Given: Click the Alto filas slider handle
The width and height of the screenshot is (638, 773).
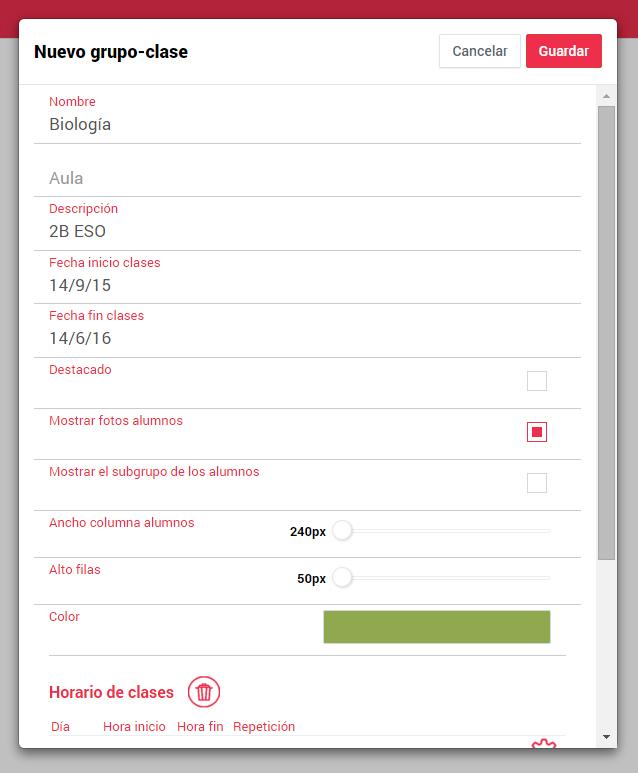Looking at the screenshot, I should (x=342, y=577).
